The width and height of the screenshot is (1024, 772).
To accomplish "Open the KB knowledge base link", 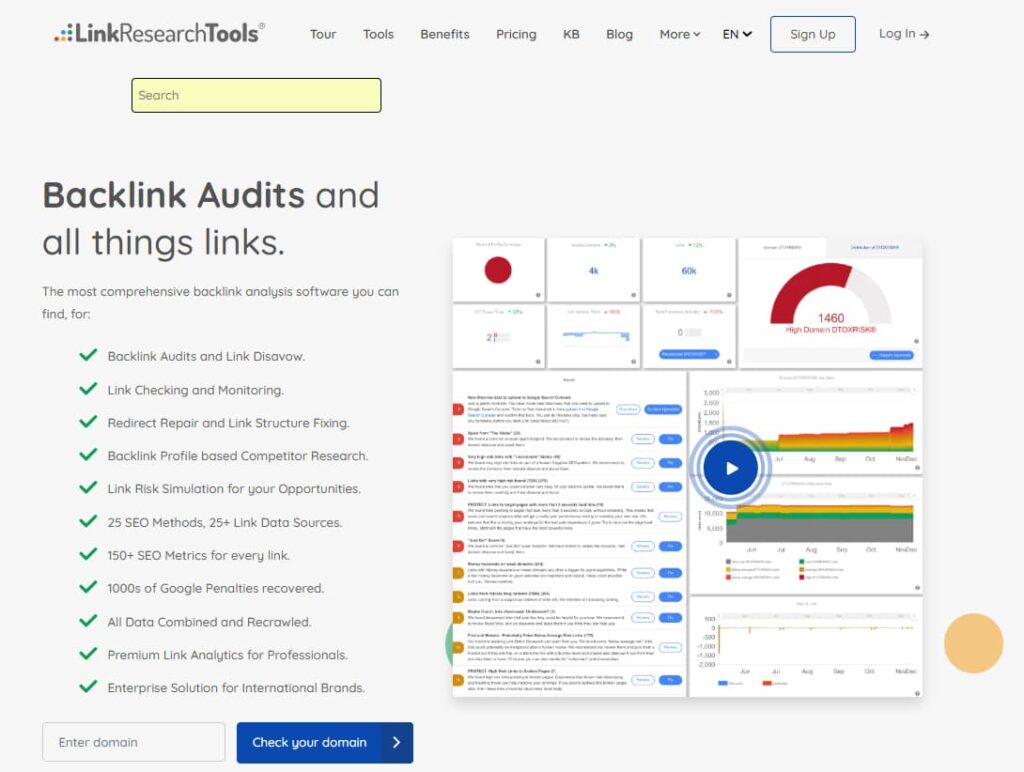I will click(571, 34).
